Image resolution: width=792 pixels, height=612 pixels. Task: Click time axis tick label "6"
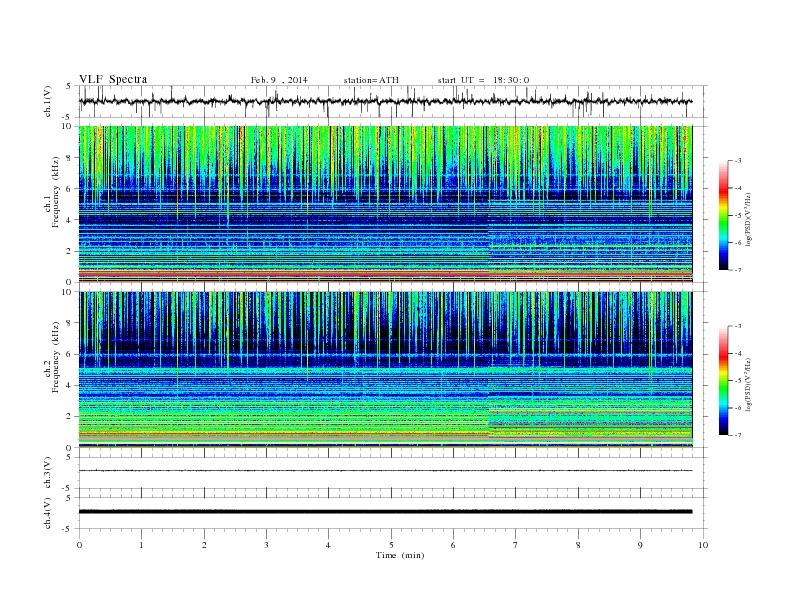[x=453, y=545]
